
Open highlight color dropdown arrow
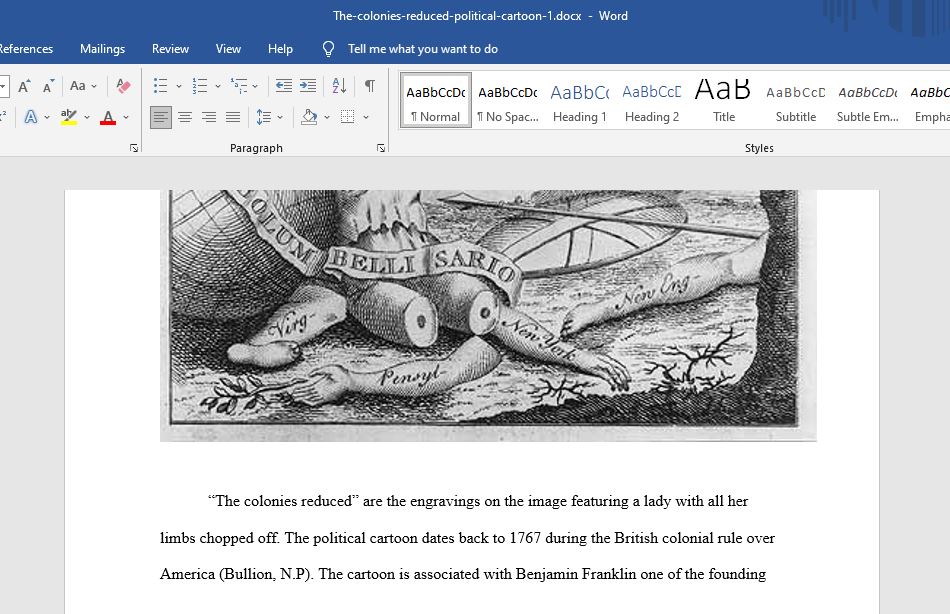tap(87, 117)
